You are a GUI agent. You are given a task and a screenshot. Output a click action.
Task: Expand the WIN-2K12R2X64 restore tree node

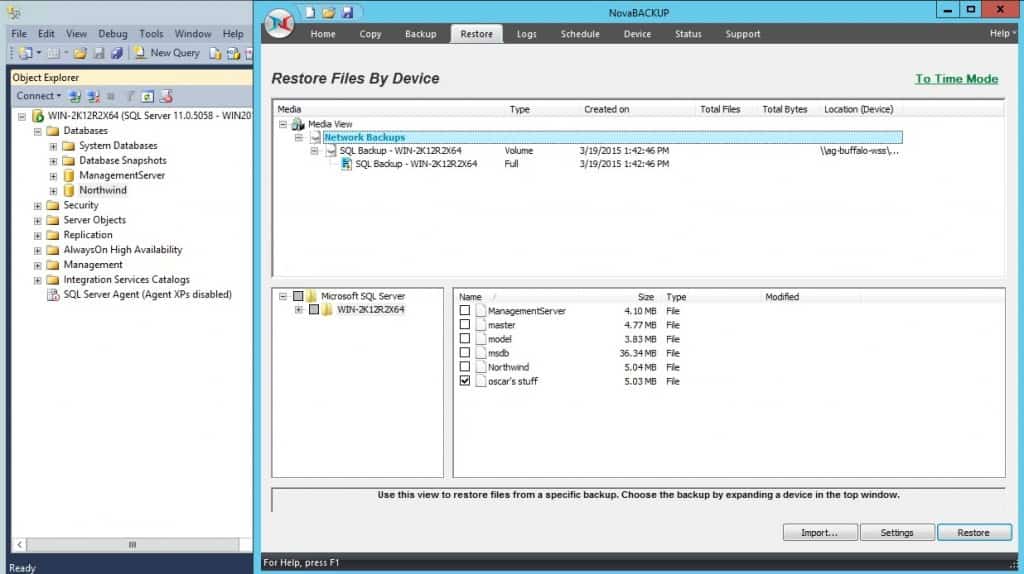pos(298,310)
